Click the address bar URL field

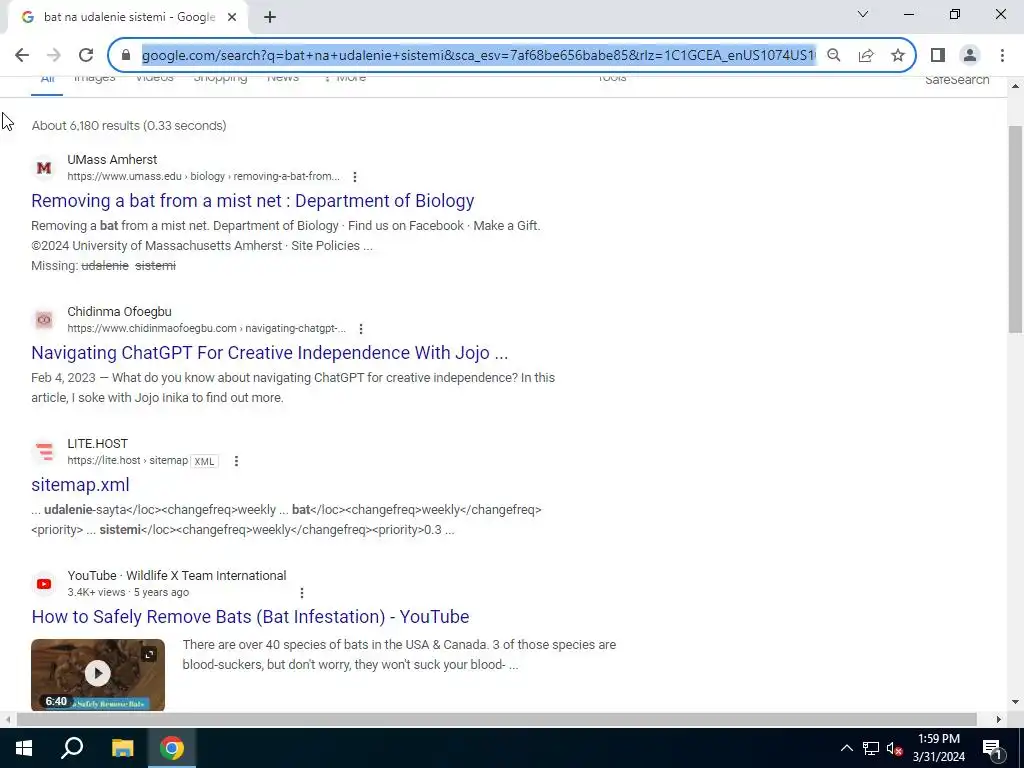[479, 56]
